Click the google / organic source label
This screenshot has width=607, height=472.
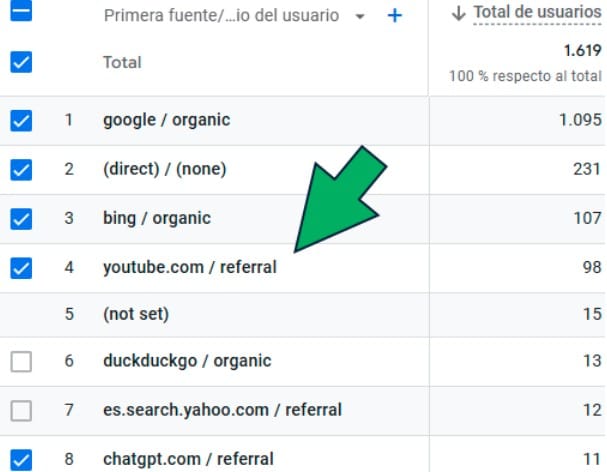(x=166, y=121)
